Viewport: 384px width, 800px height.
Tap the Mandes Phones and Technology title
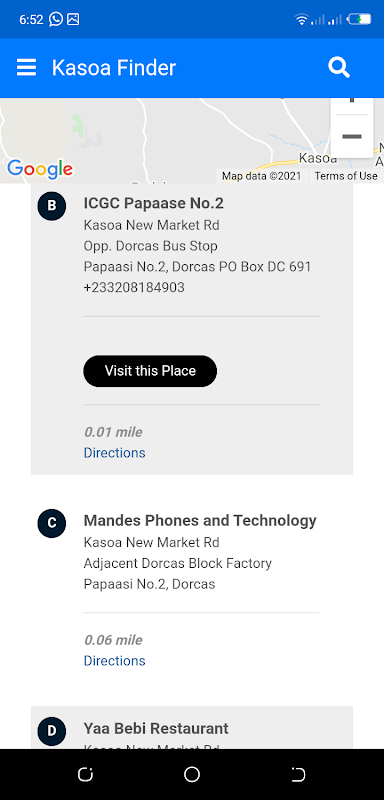(x=200, y=520)
